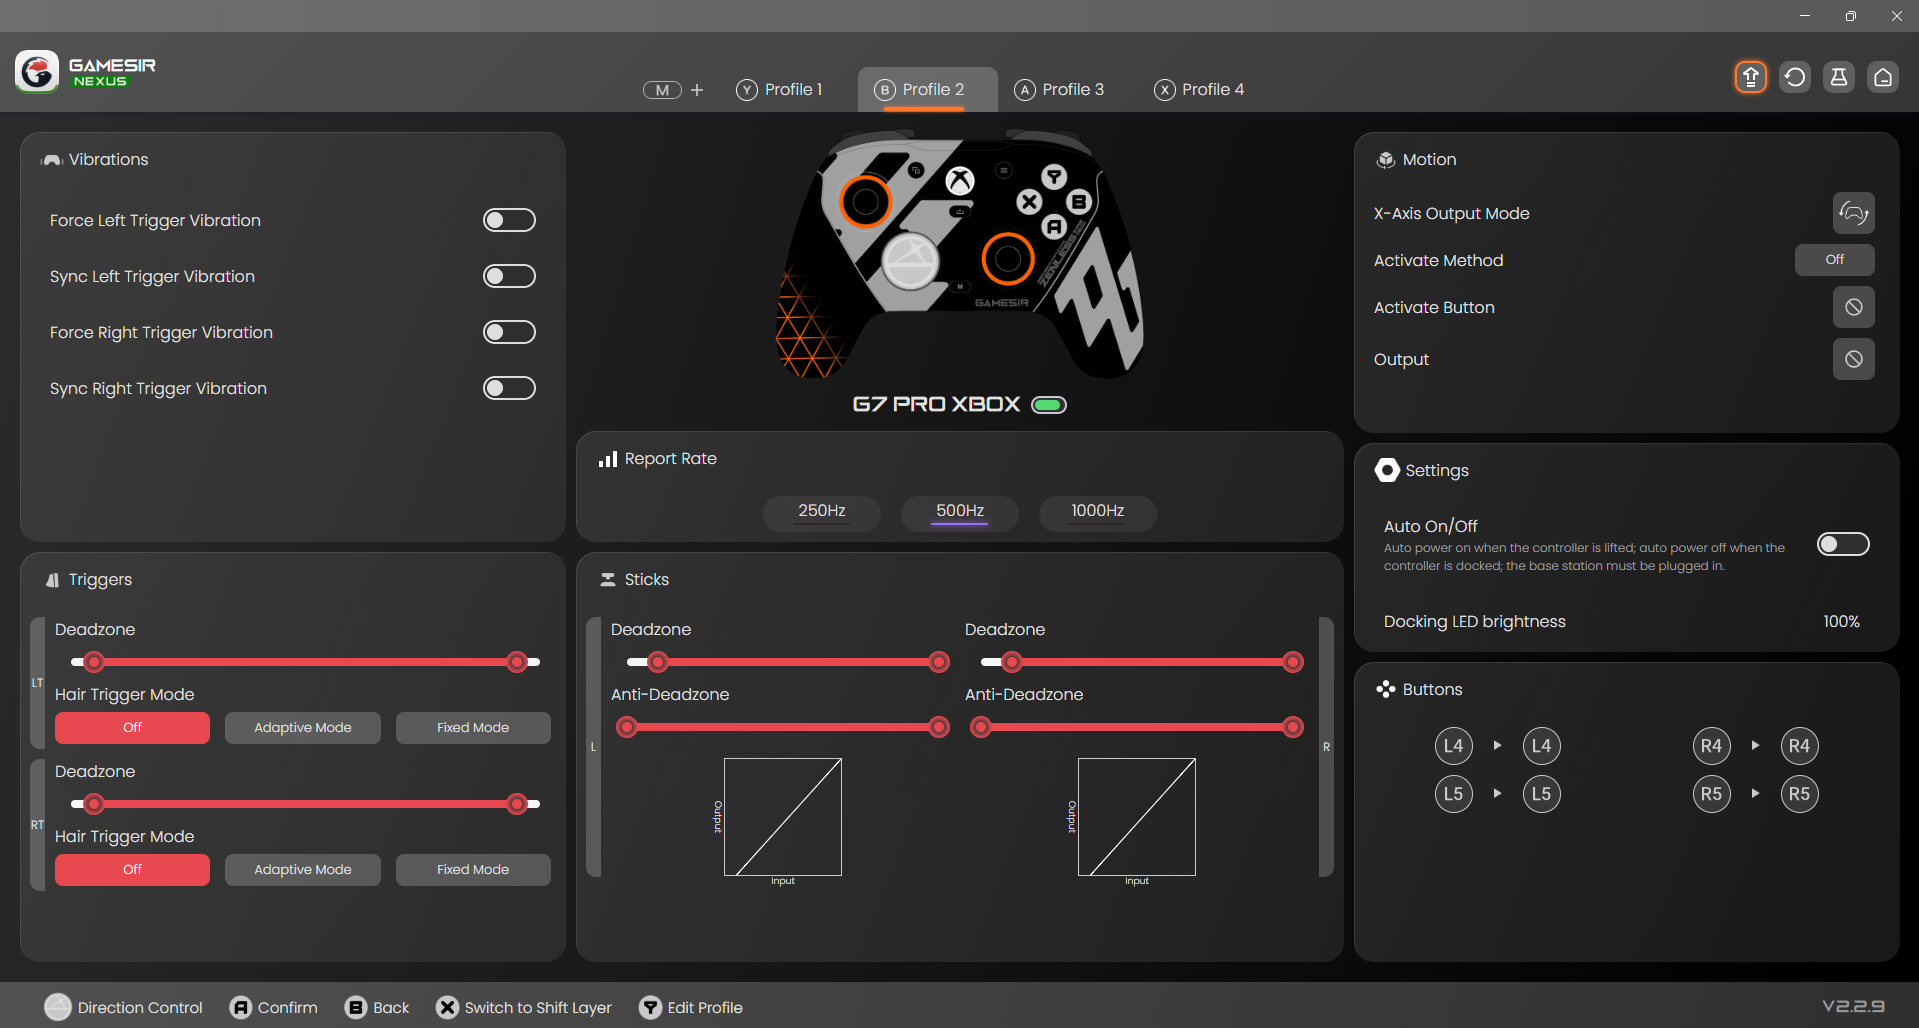Click the right stick response curve graph

coord(1137,817)
